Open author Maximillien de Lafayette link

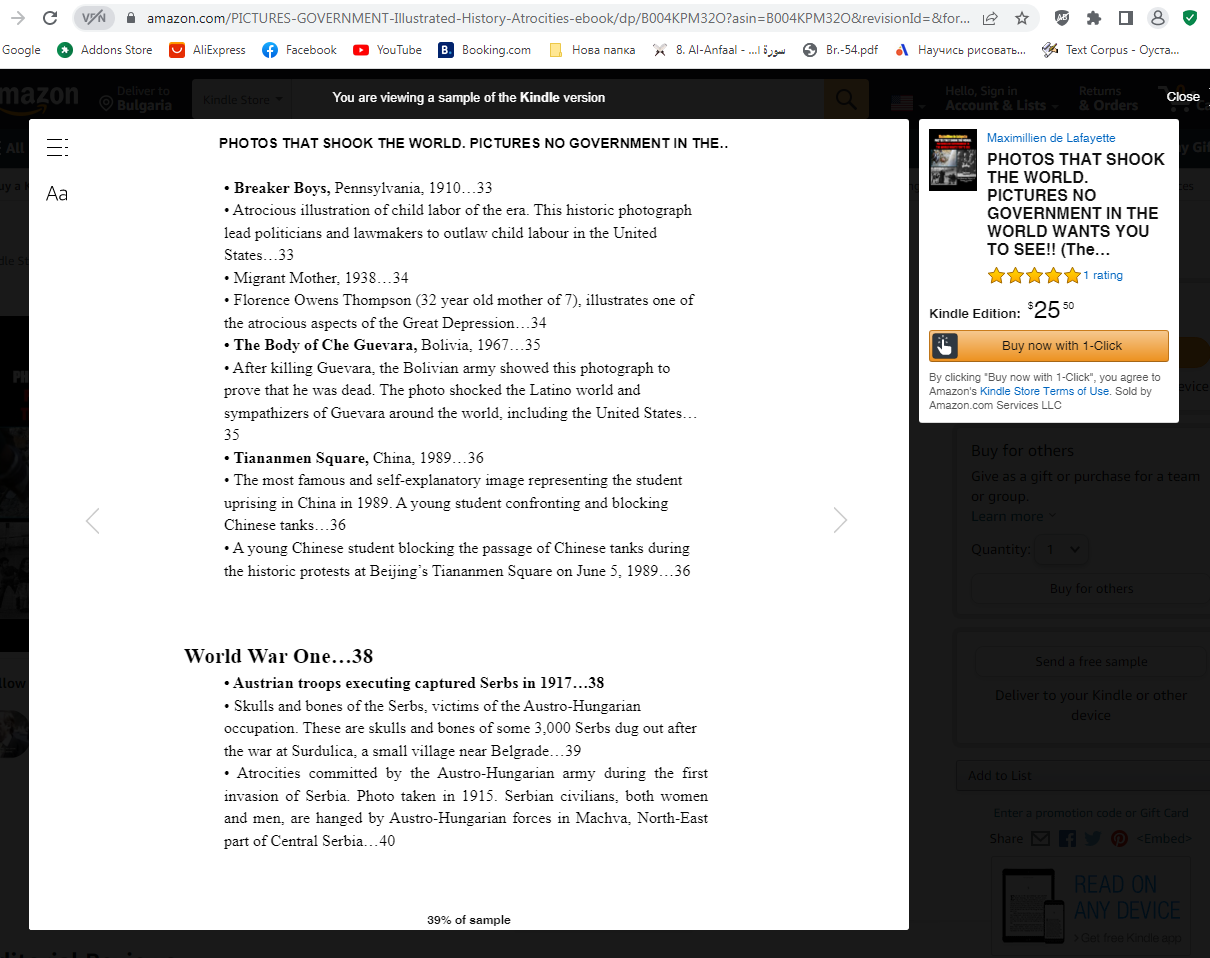click(x=1050, y=138)
